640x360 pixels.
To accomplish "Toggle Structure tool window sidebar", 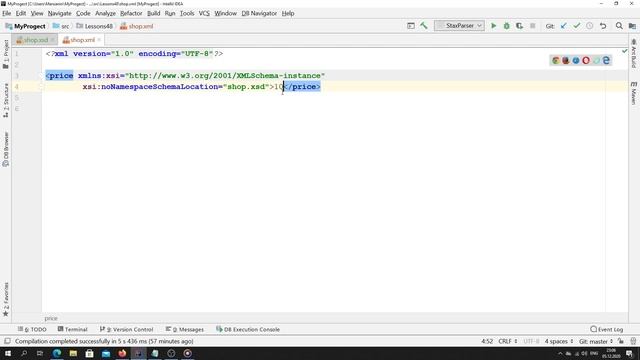I will click(x=6, y=100).
